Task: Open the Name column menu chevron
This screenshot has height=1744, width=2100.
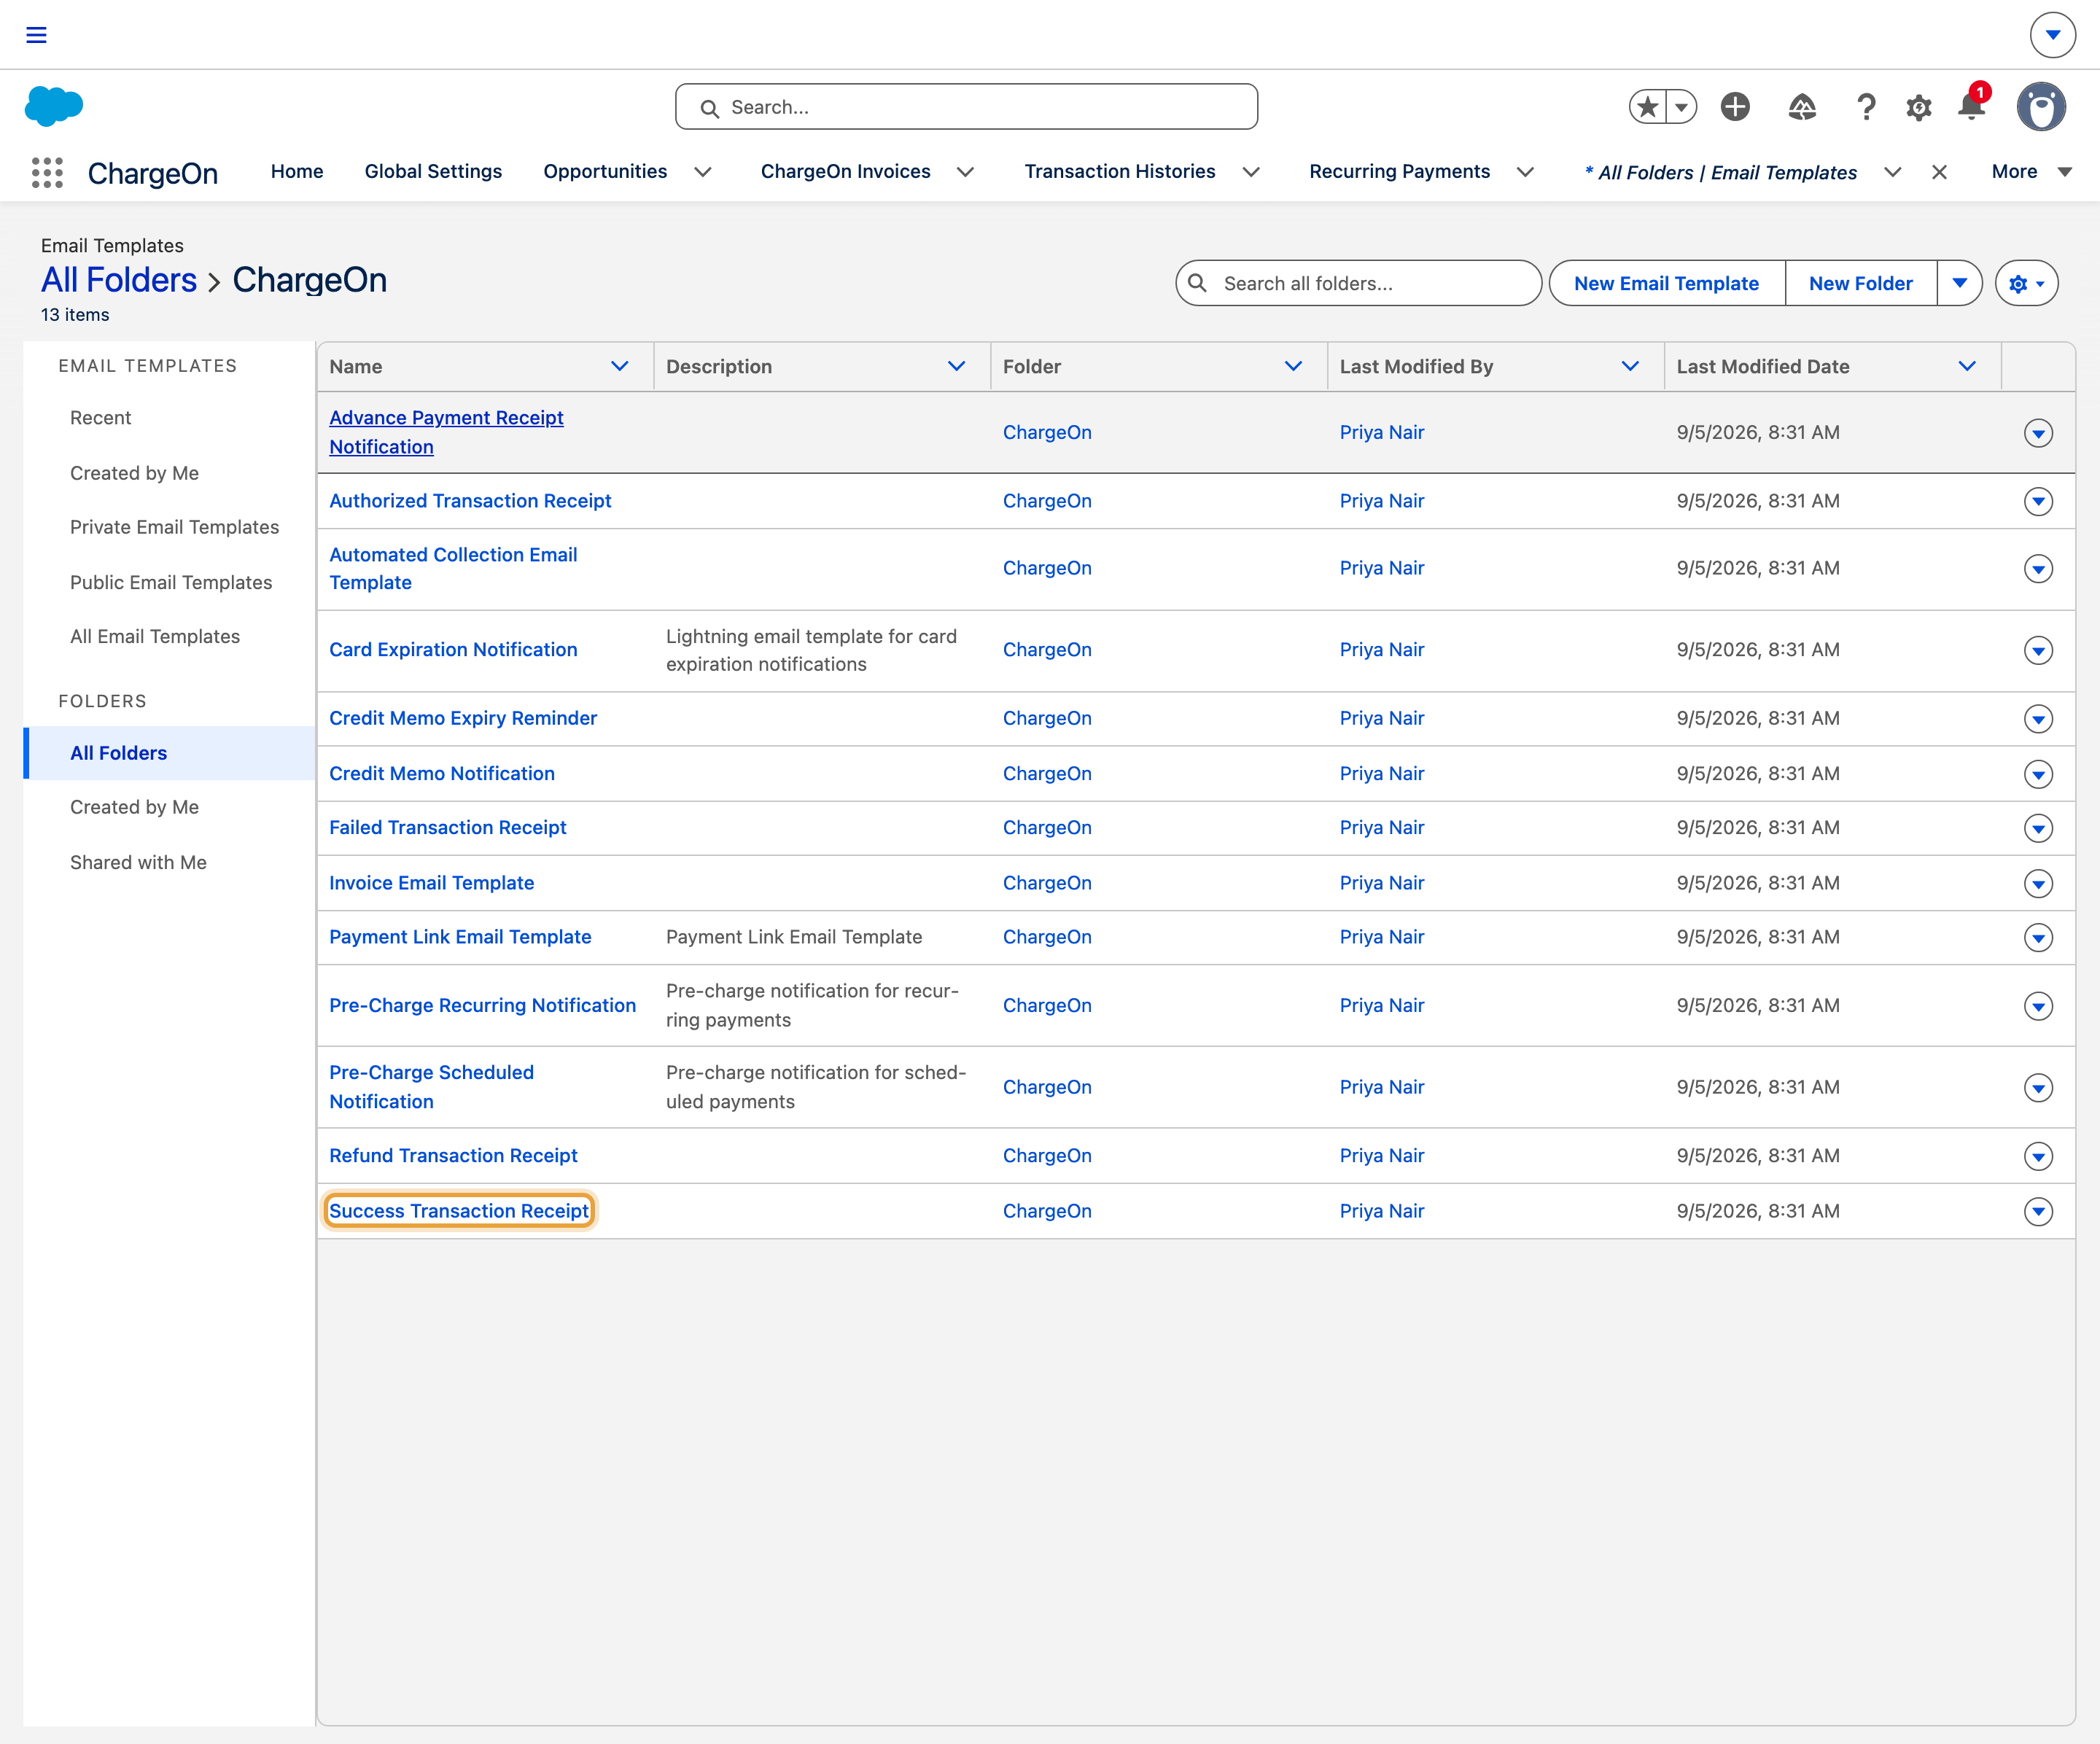Action: [620, 366]
